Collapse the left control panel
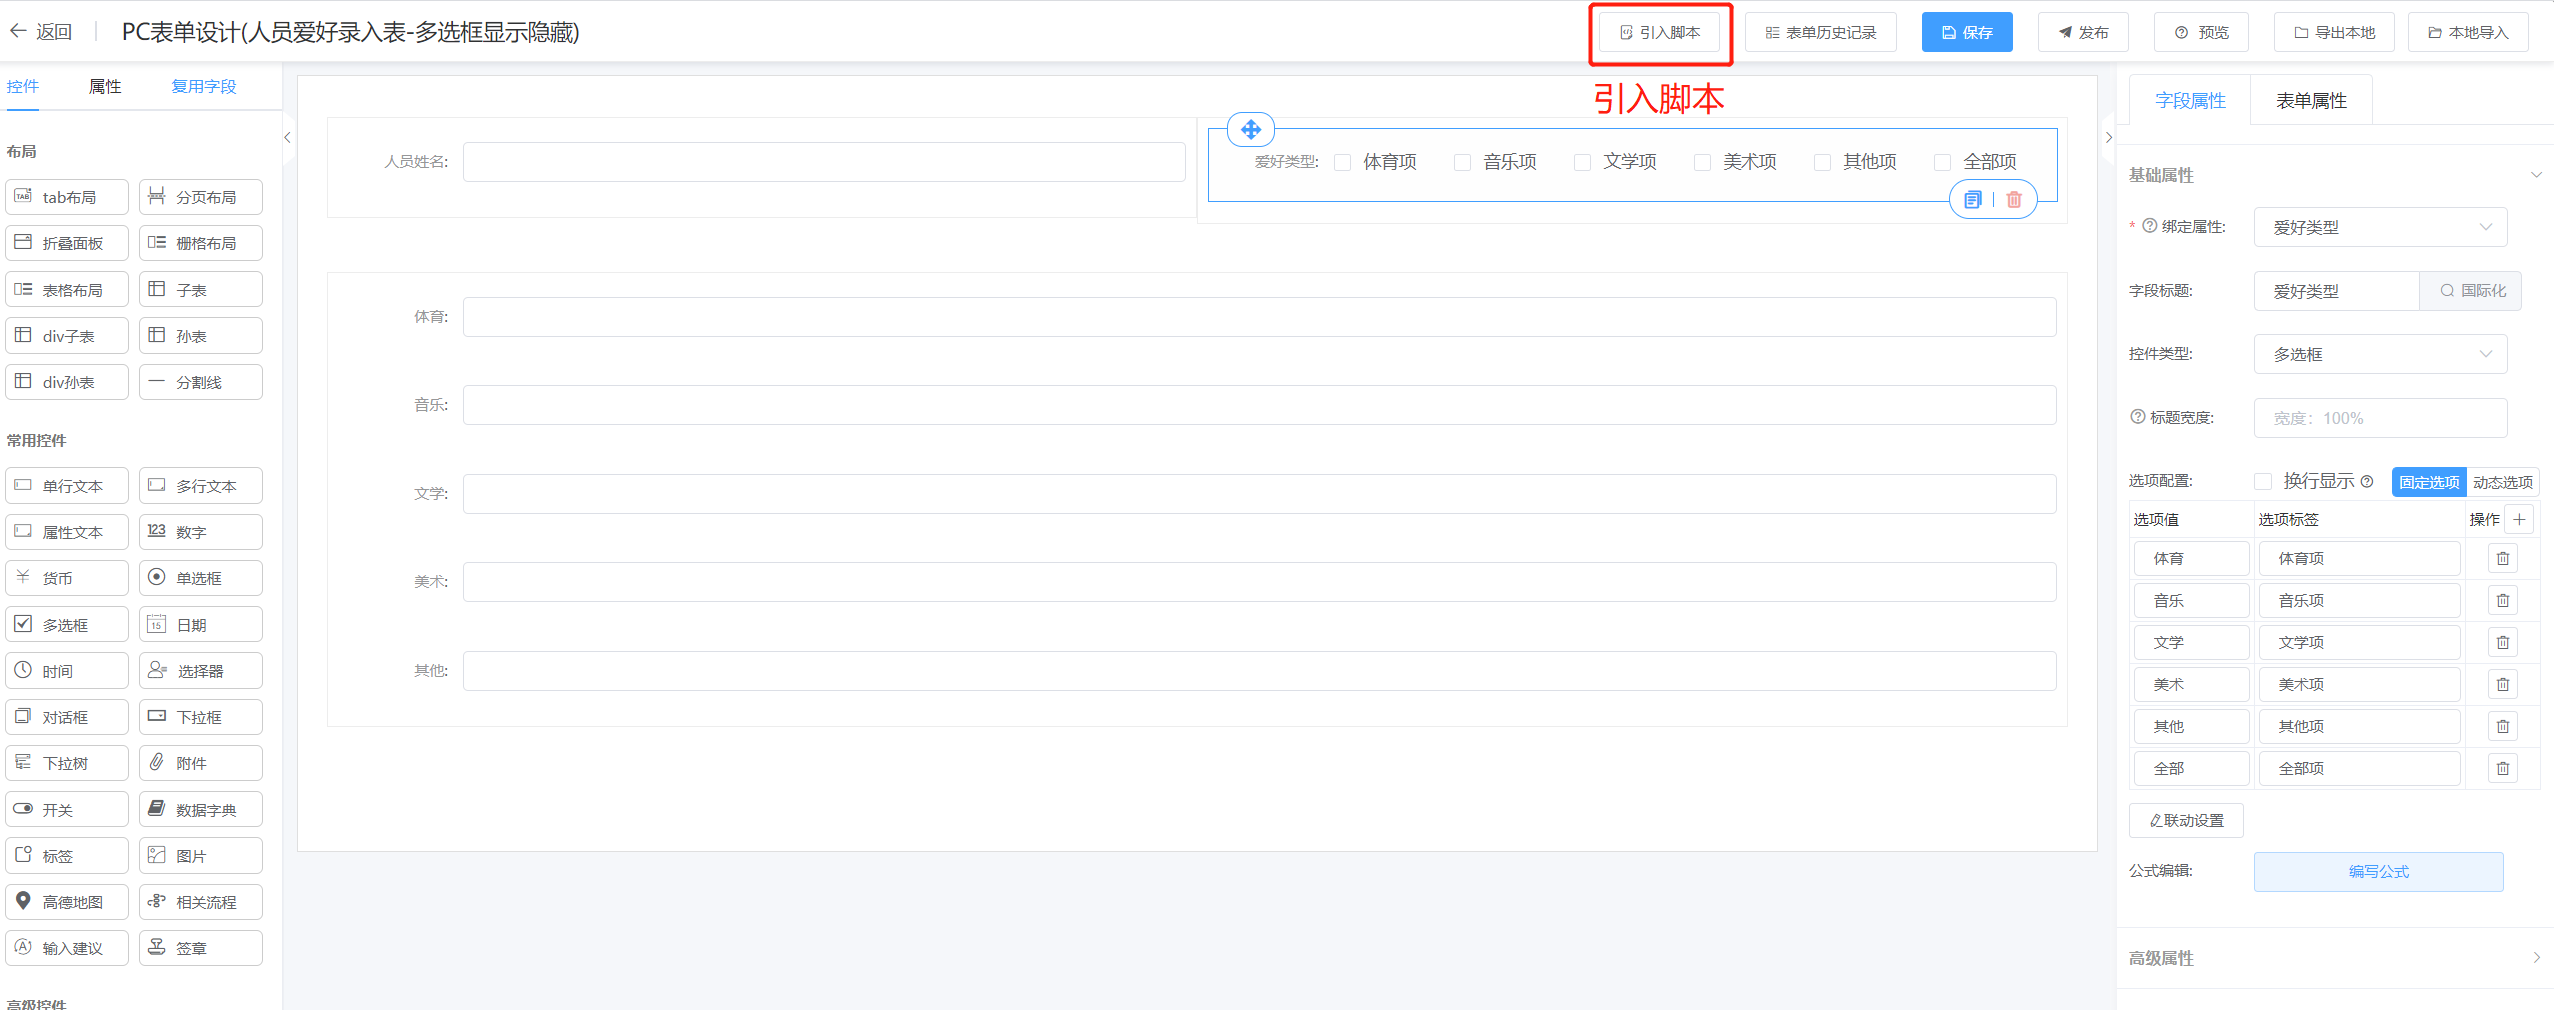Image resolution: width=2554 pixels, height=1010 pixels. click(x=287, y=137)
